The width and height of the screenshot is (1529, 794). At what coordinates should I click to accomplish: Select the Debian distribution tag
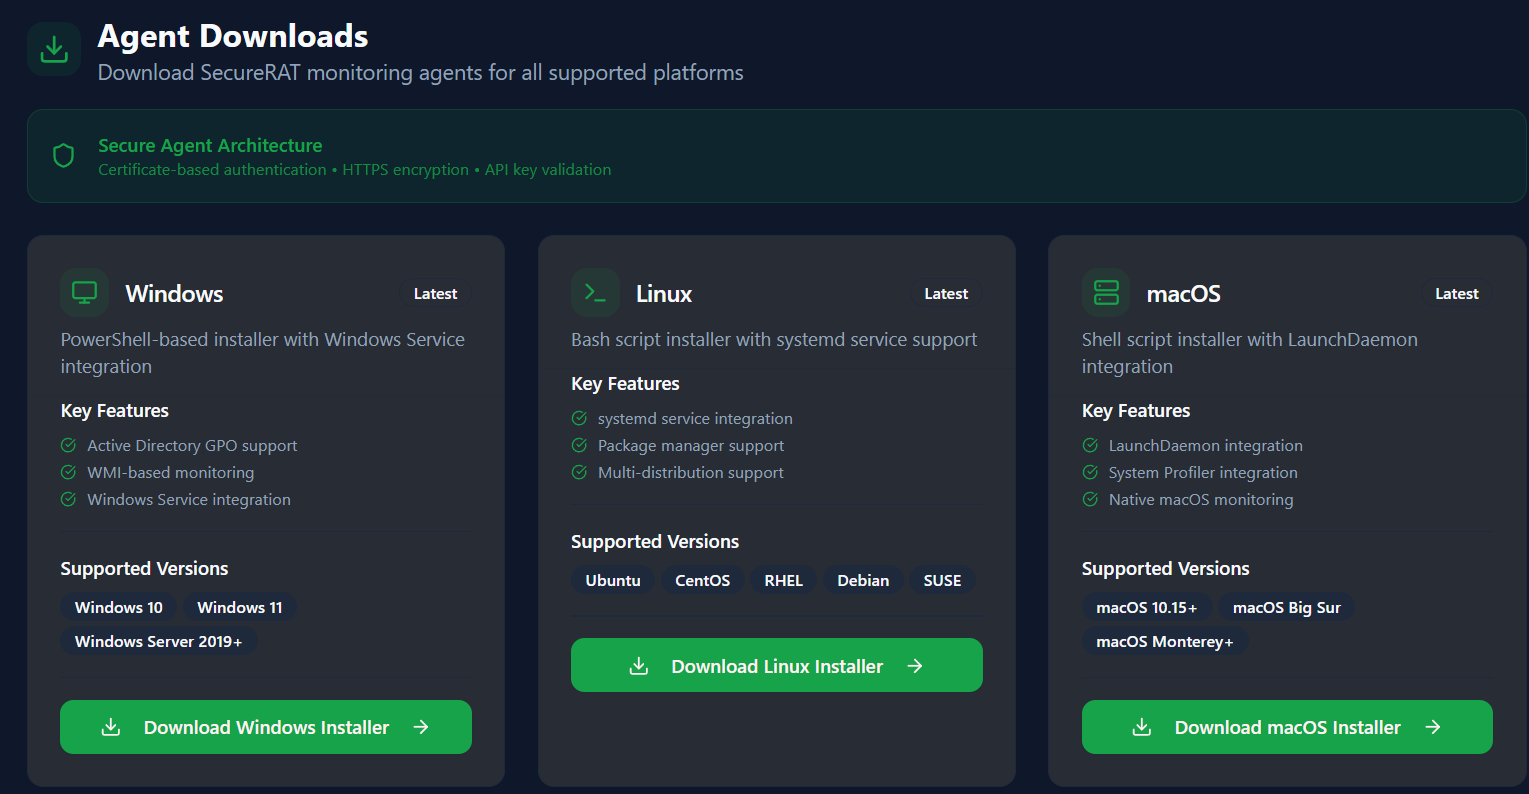(863, 580)
